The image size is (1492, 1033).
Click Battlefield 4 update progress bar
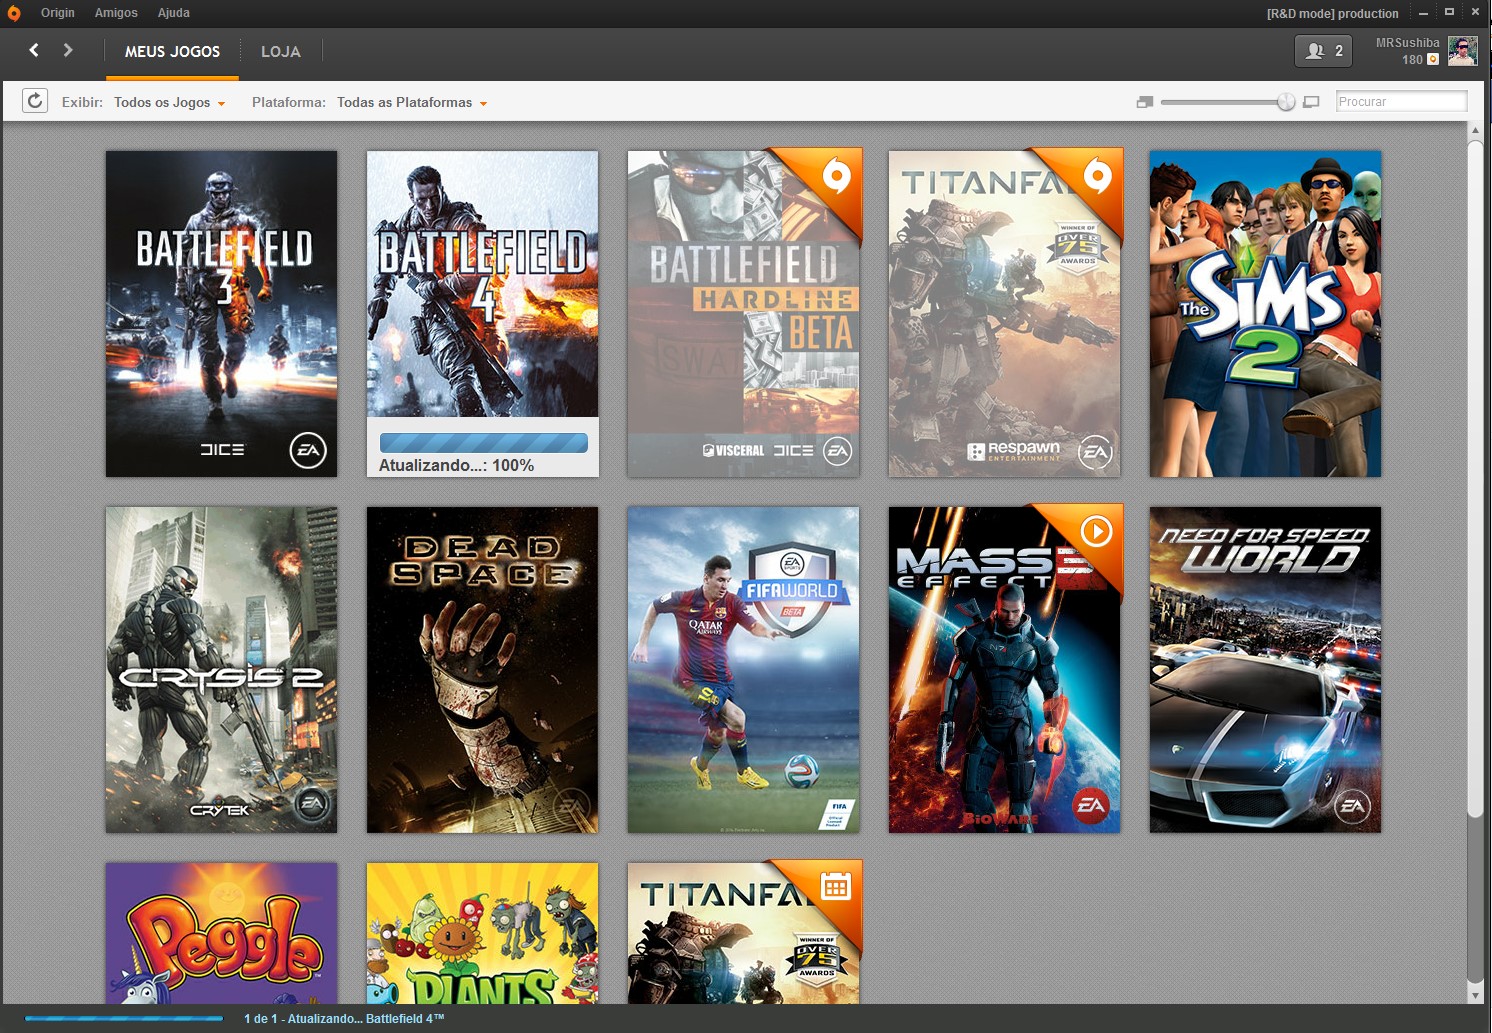484,443
